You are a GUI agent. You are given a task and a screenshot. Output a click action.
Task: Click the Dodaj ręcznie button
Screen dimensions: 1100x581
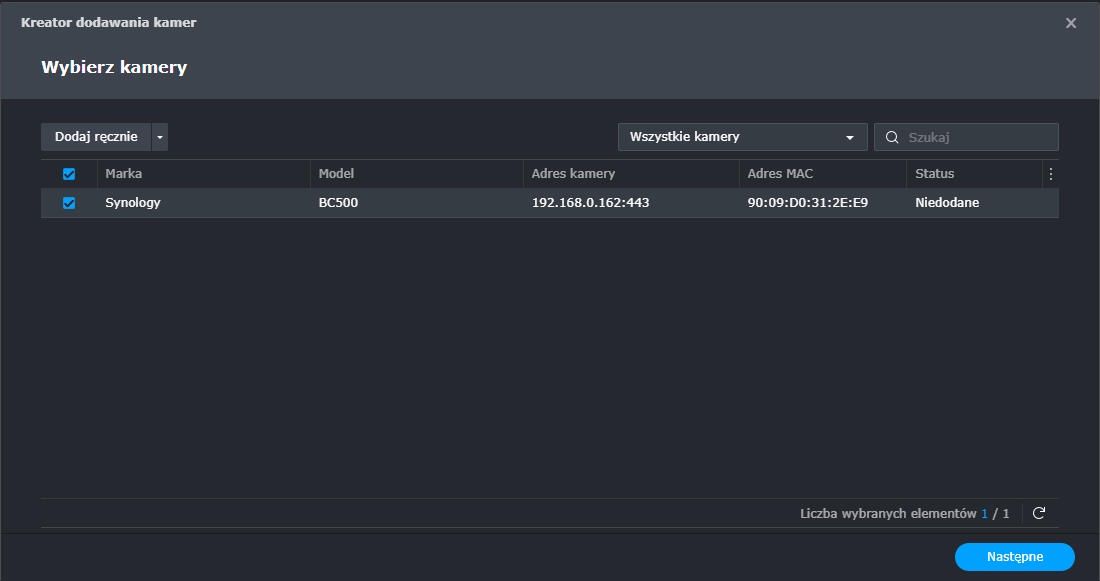coord(96,137)
